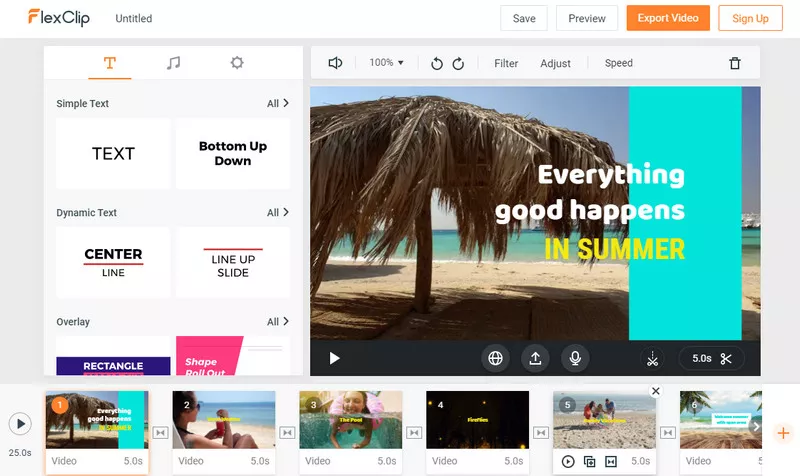Viewport: 800px width, 476px height.
Task: Add Shape Roll Out overlay
Action: pyautogui.click(x=233, y=356)
